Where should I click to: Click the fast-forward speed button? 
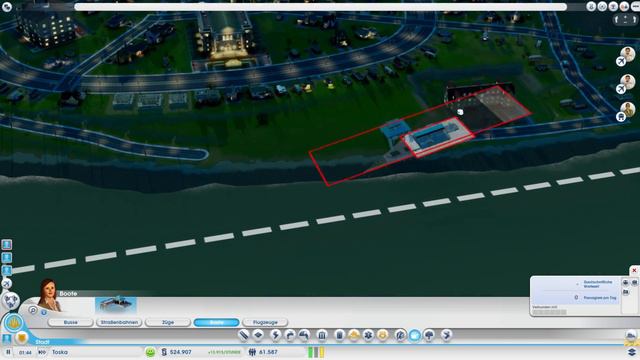point(42,352)
